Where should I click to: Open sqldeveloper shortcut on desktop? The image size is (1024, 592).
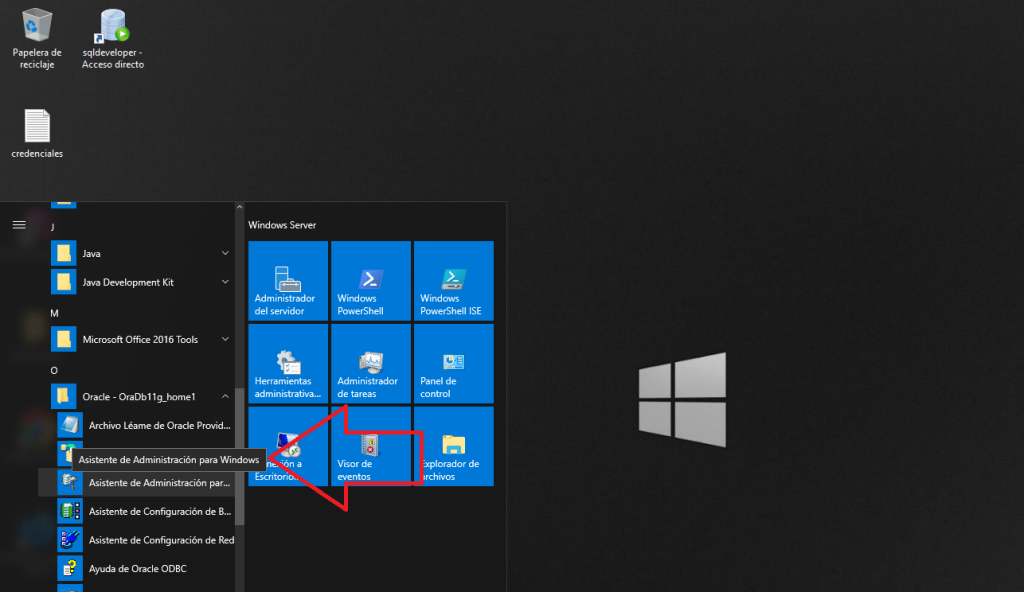pyautogui.click(x=112, y=38)
